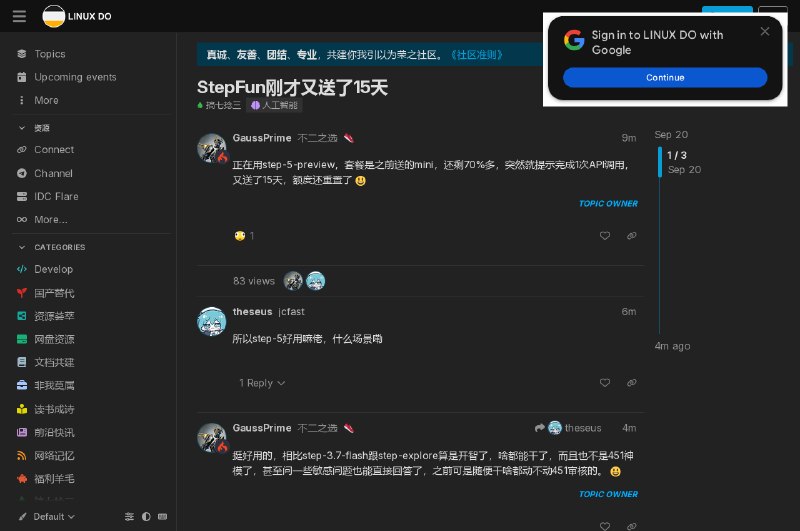This screenshot has width=800, height=531.
Task: Like the theseus post
Action: [605, 383]
